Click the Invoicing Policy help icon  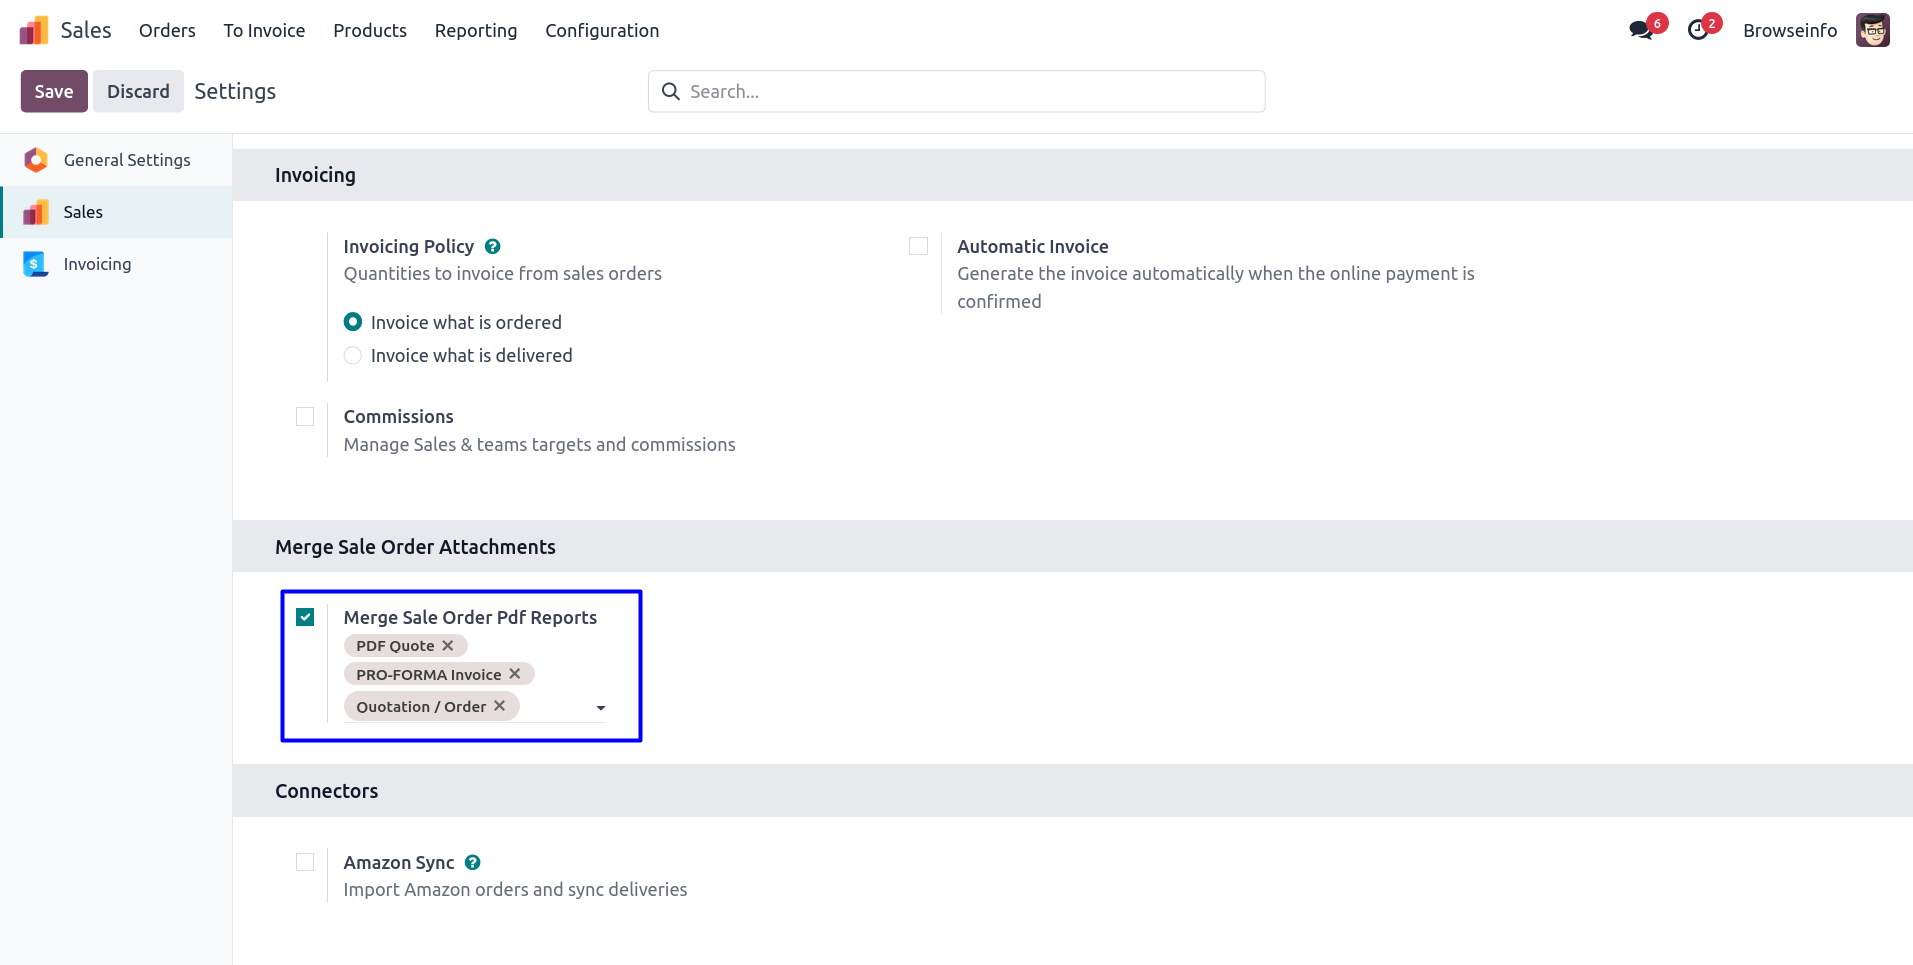coord(492,246)
